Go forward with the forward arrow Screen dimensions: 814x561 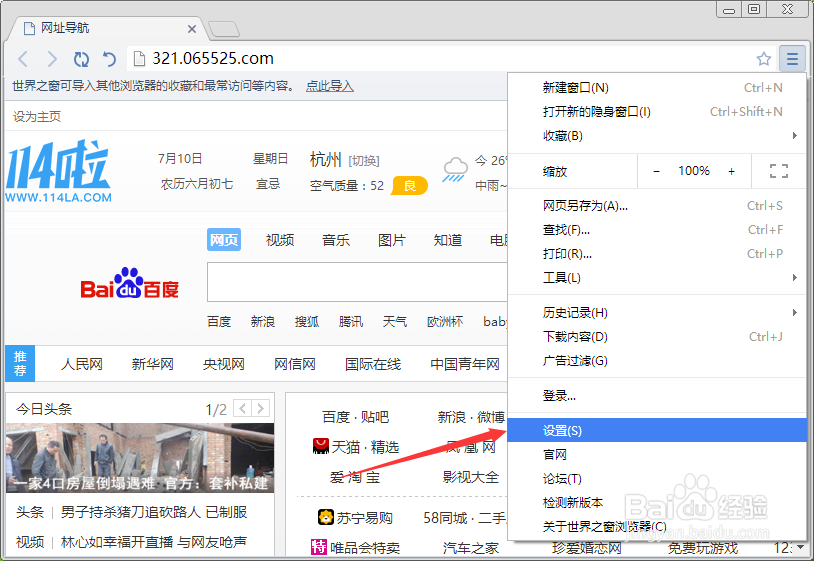52,59
